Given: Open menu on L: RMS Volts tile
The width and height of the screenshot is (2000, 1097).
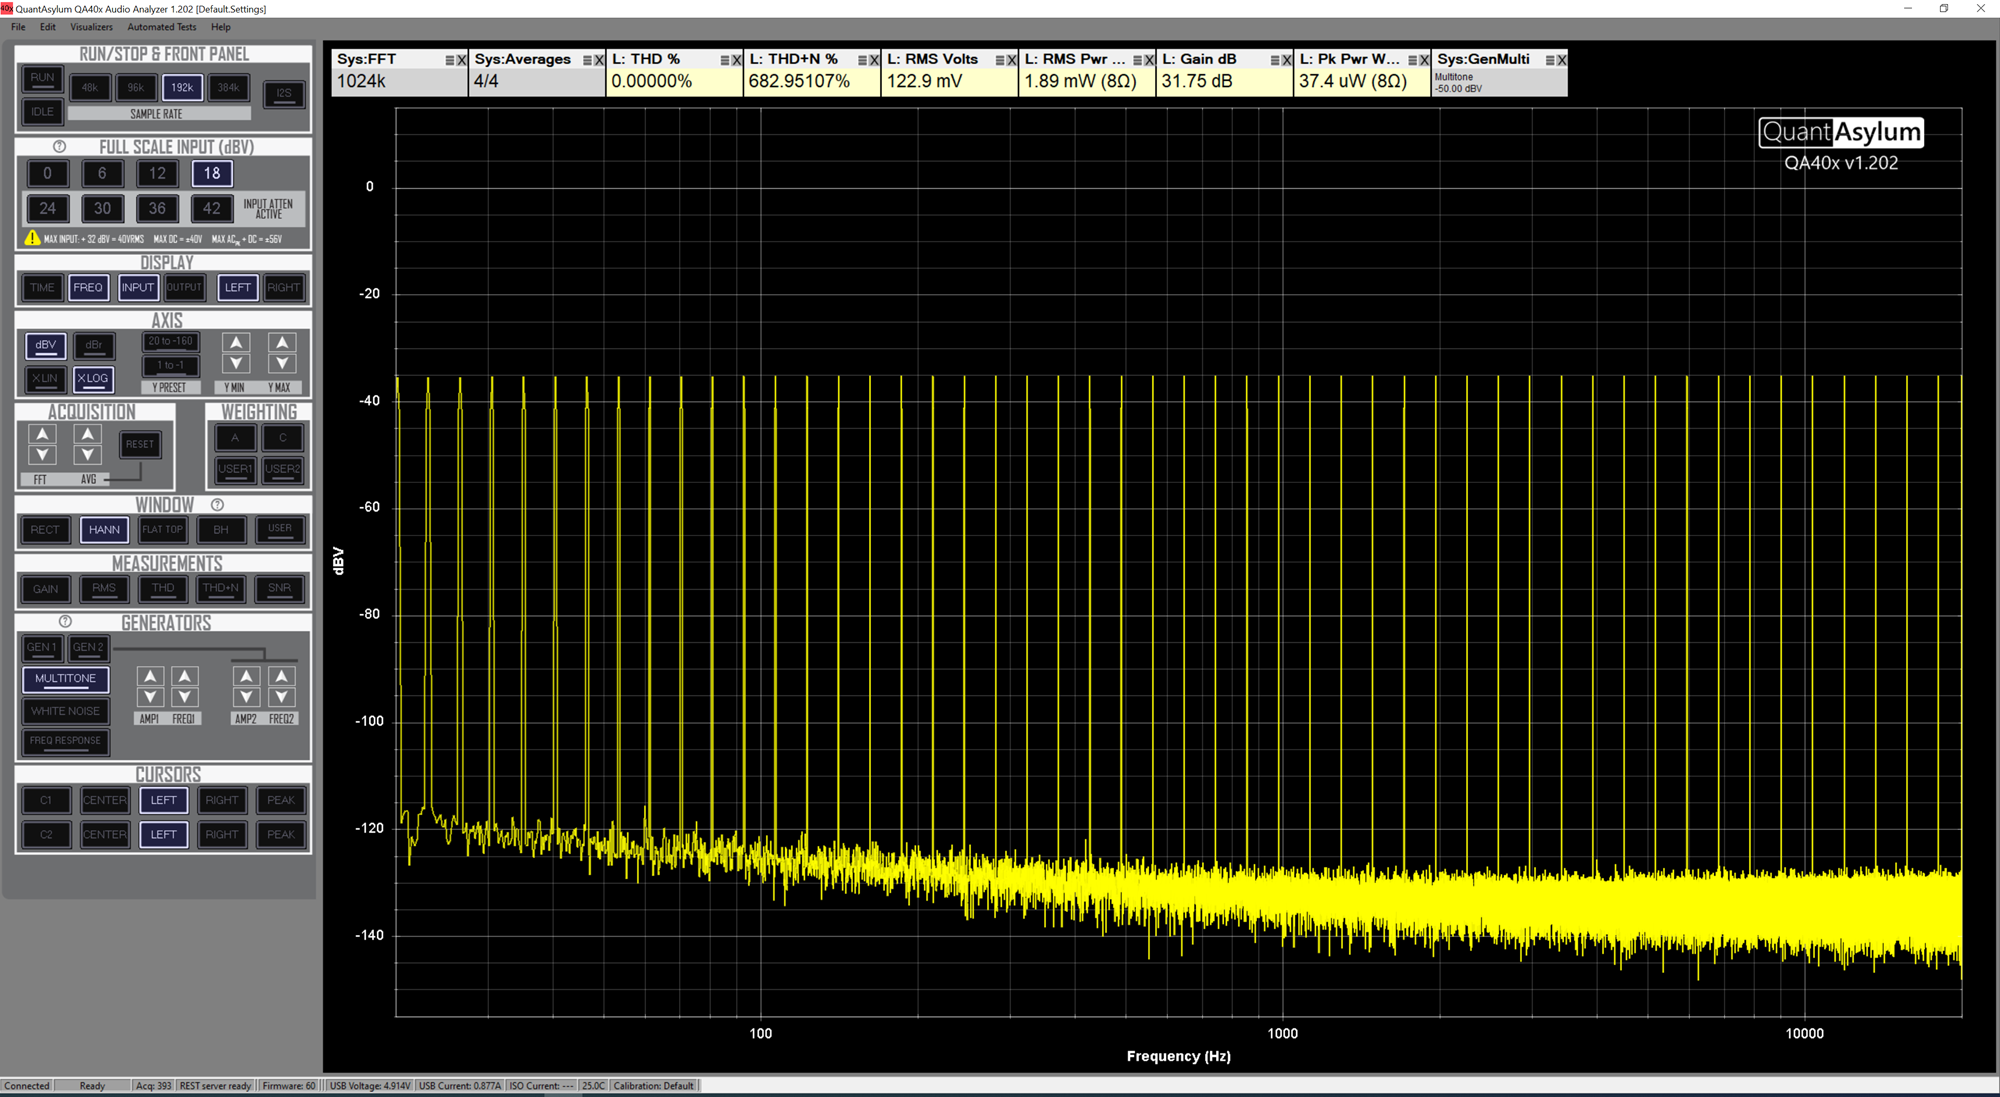Looking at the screenshot, I should (1000, 60).
